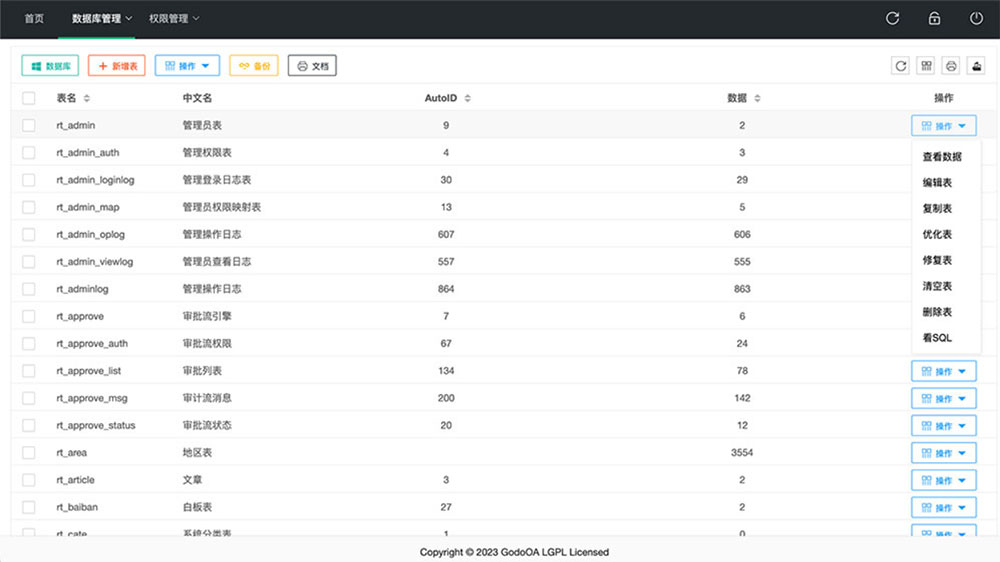This screenshot has width=1000, height=562.
Task: Toggle the select-all header checkbox
Action: 29,98
